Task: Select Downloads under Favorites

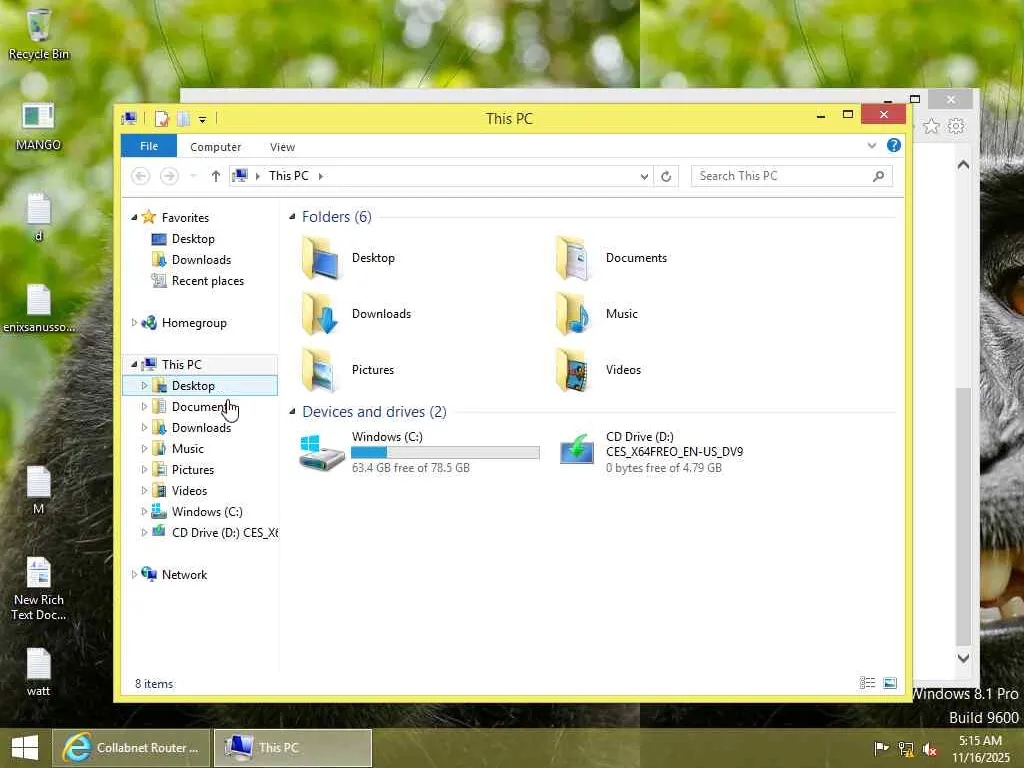Action: (x=201, y=260)
